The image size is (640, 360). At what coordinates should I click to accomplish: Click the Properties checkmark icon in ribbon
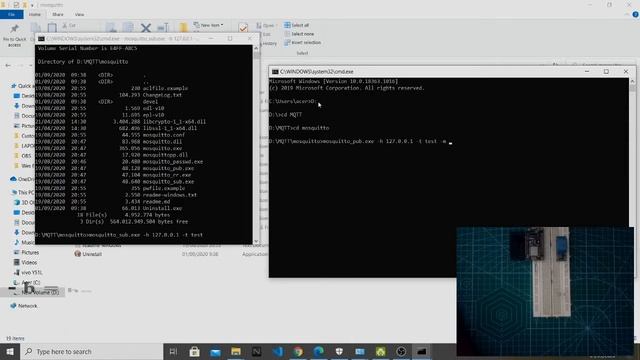[243, 27]
